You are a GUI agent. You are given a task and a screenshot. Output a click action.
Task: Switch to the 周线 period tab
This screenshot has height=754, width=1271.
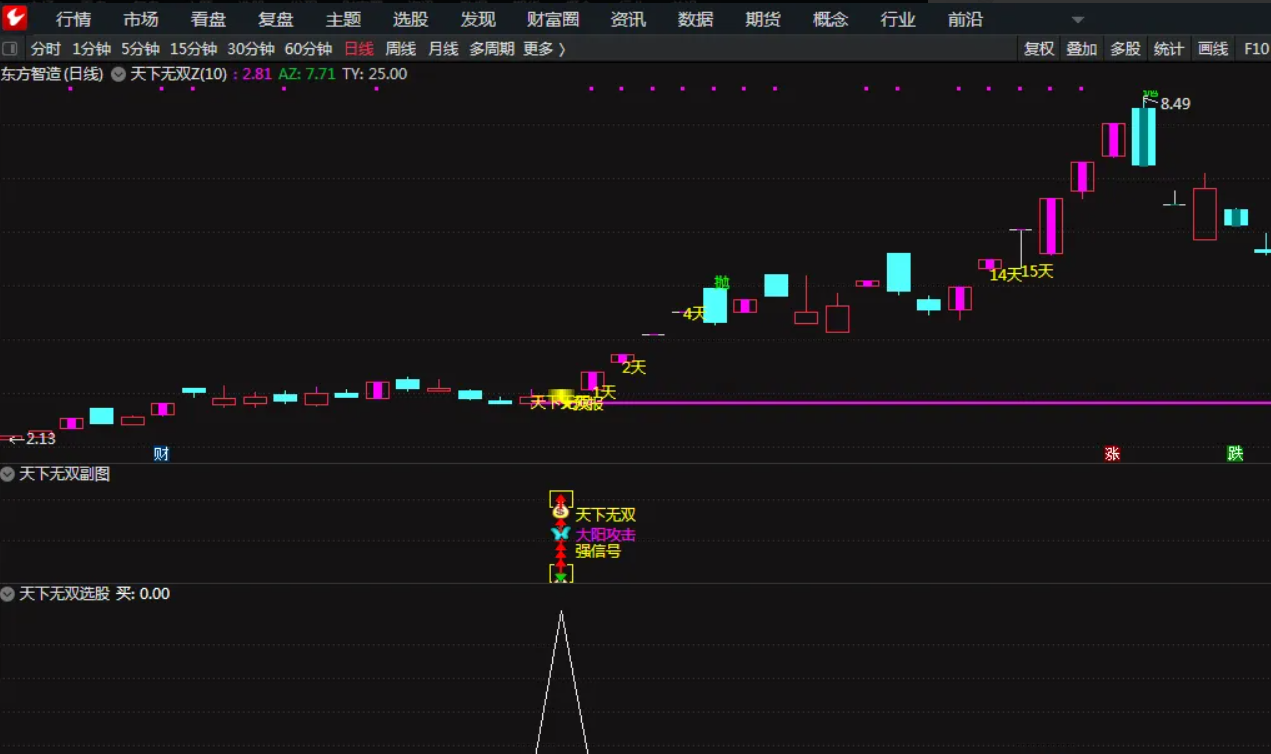tap(400, 47)
